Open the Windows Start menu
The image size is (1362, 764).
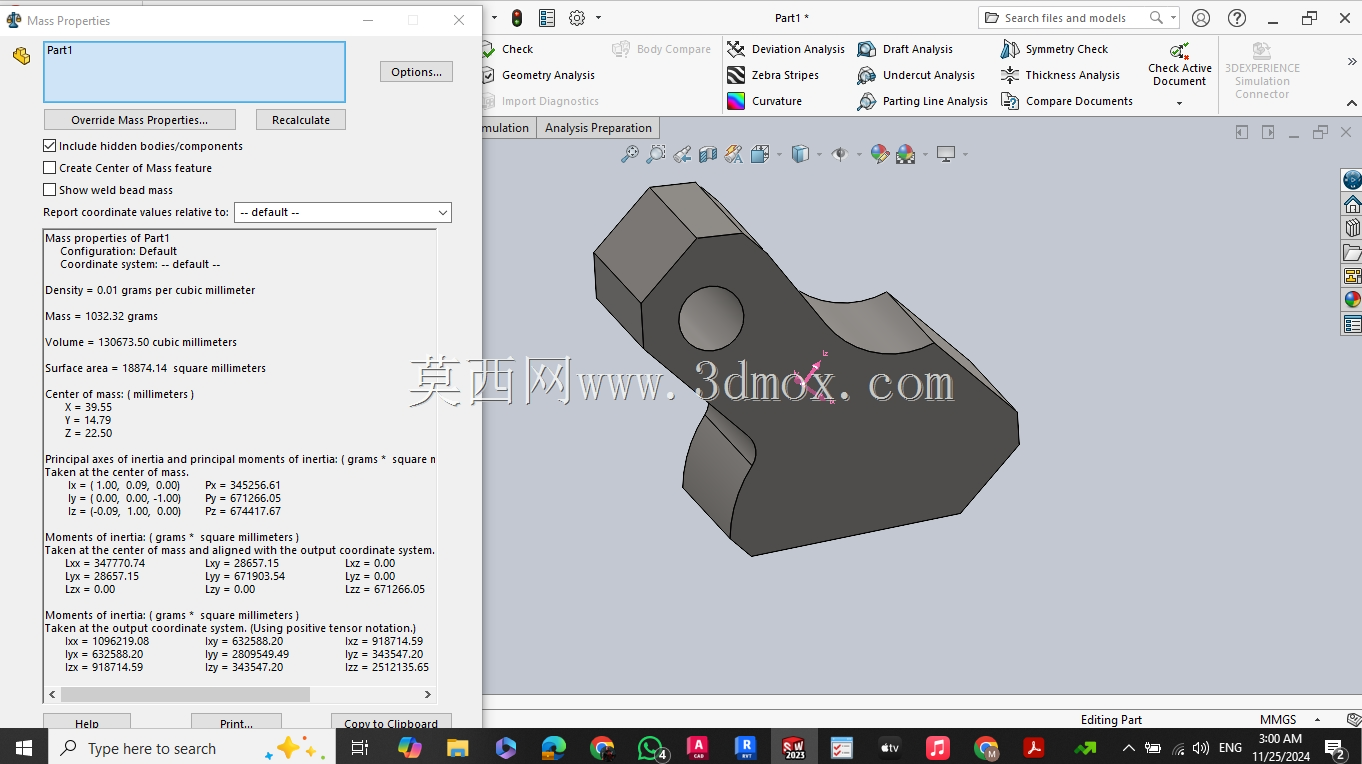[x=24, y=747]
